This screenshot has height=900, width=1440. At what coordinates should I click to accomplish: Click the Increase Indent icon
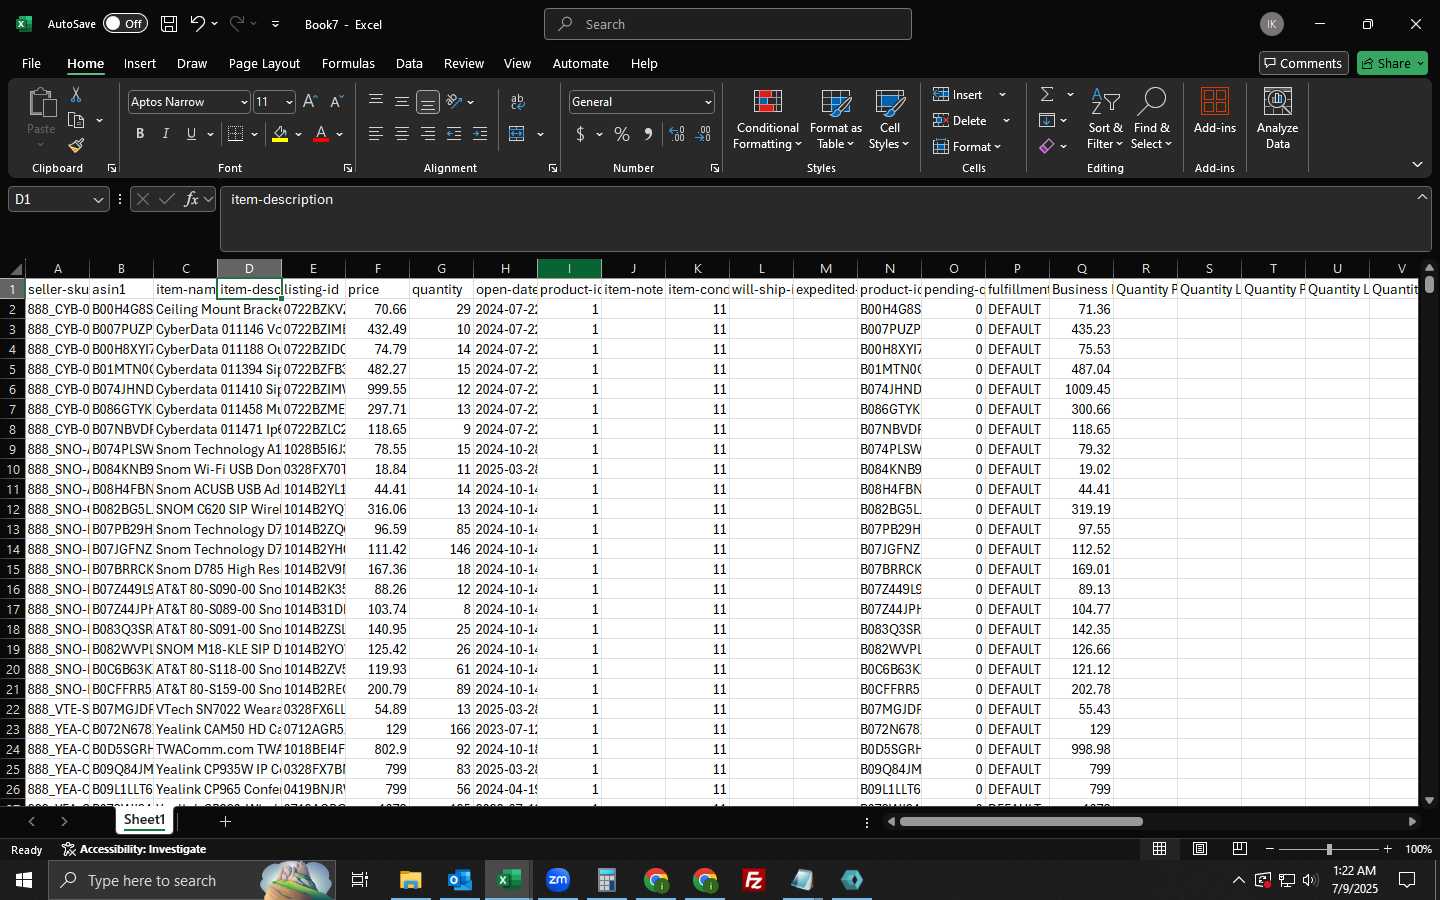point(480,134)
